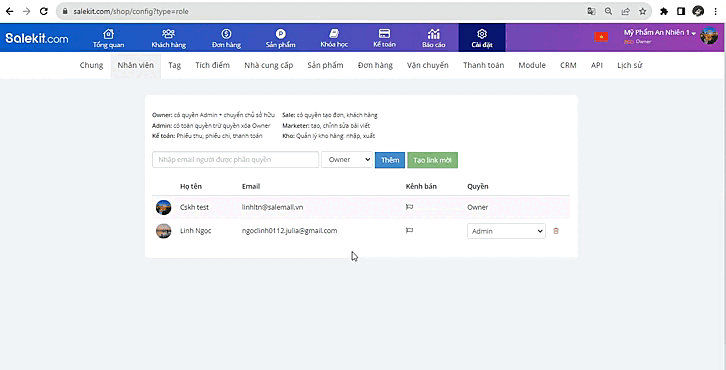Image resolution: width=726 pixels, height=370 pixels.
Task: Focus the email input for role assignment
Action: [235, 159]
